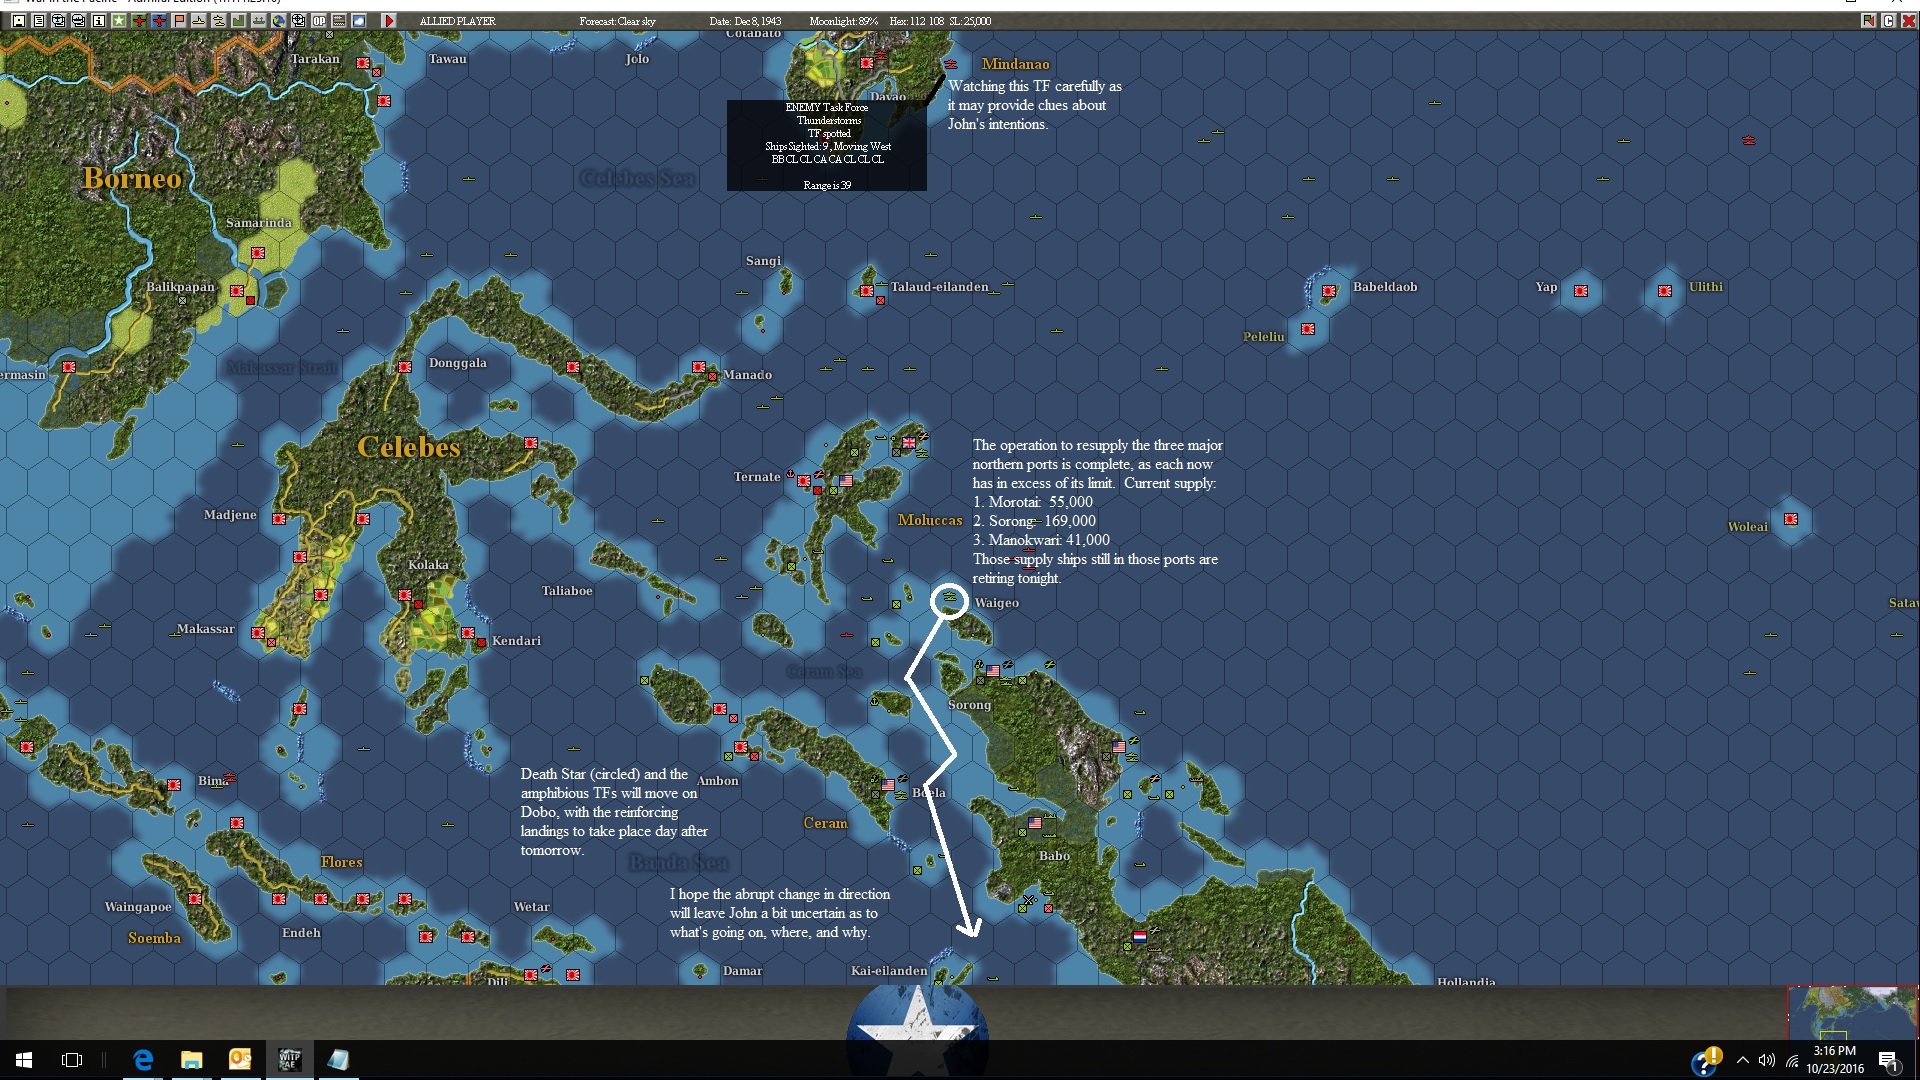Image resolution: width=1920 pixels, height=1080 pixels.
Task: Click the crosshair target toolbar icon
Action: click(298, 20)
